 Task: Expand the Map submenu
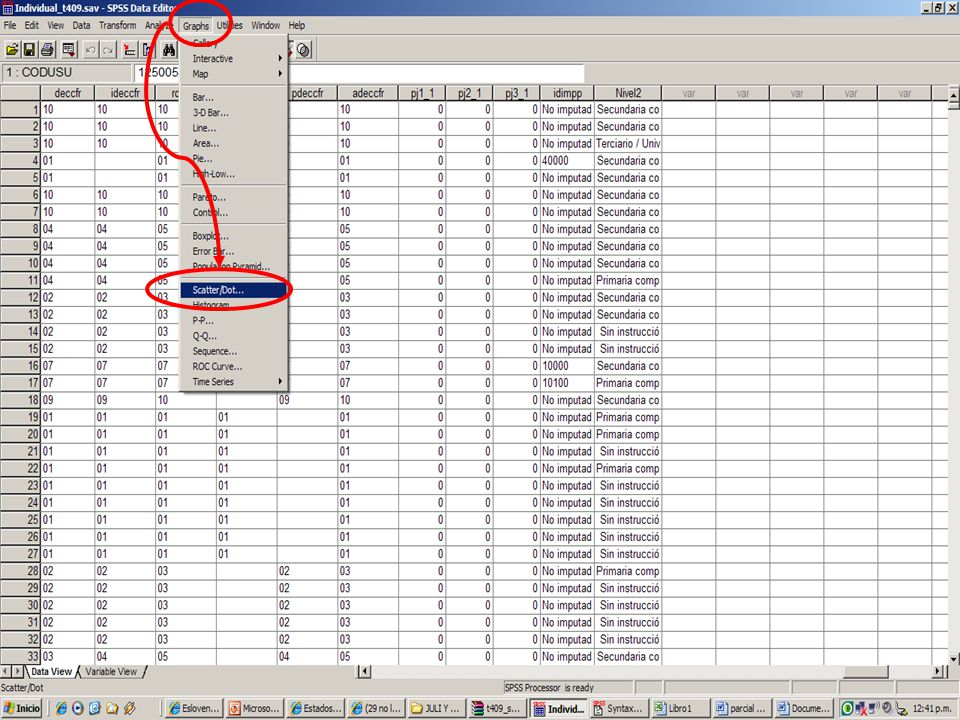pyautogui.click(x=233, y=74)
